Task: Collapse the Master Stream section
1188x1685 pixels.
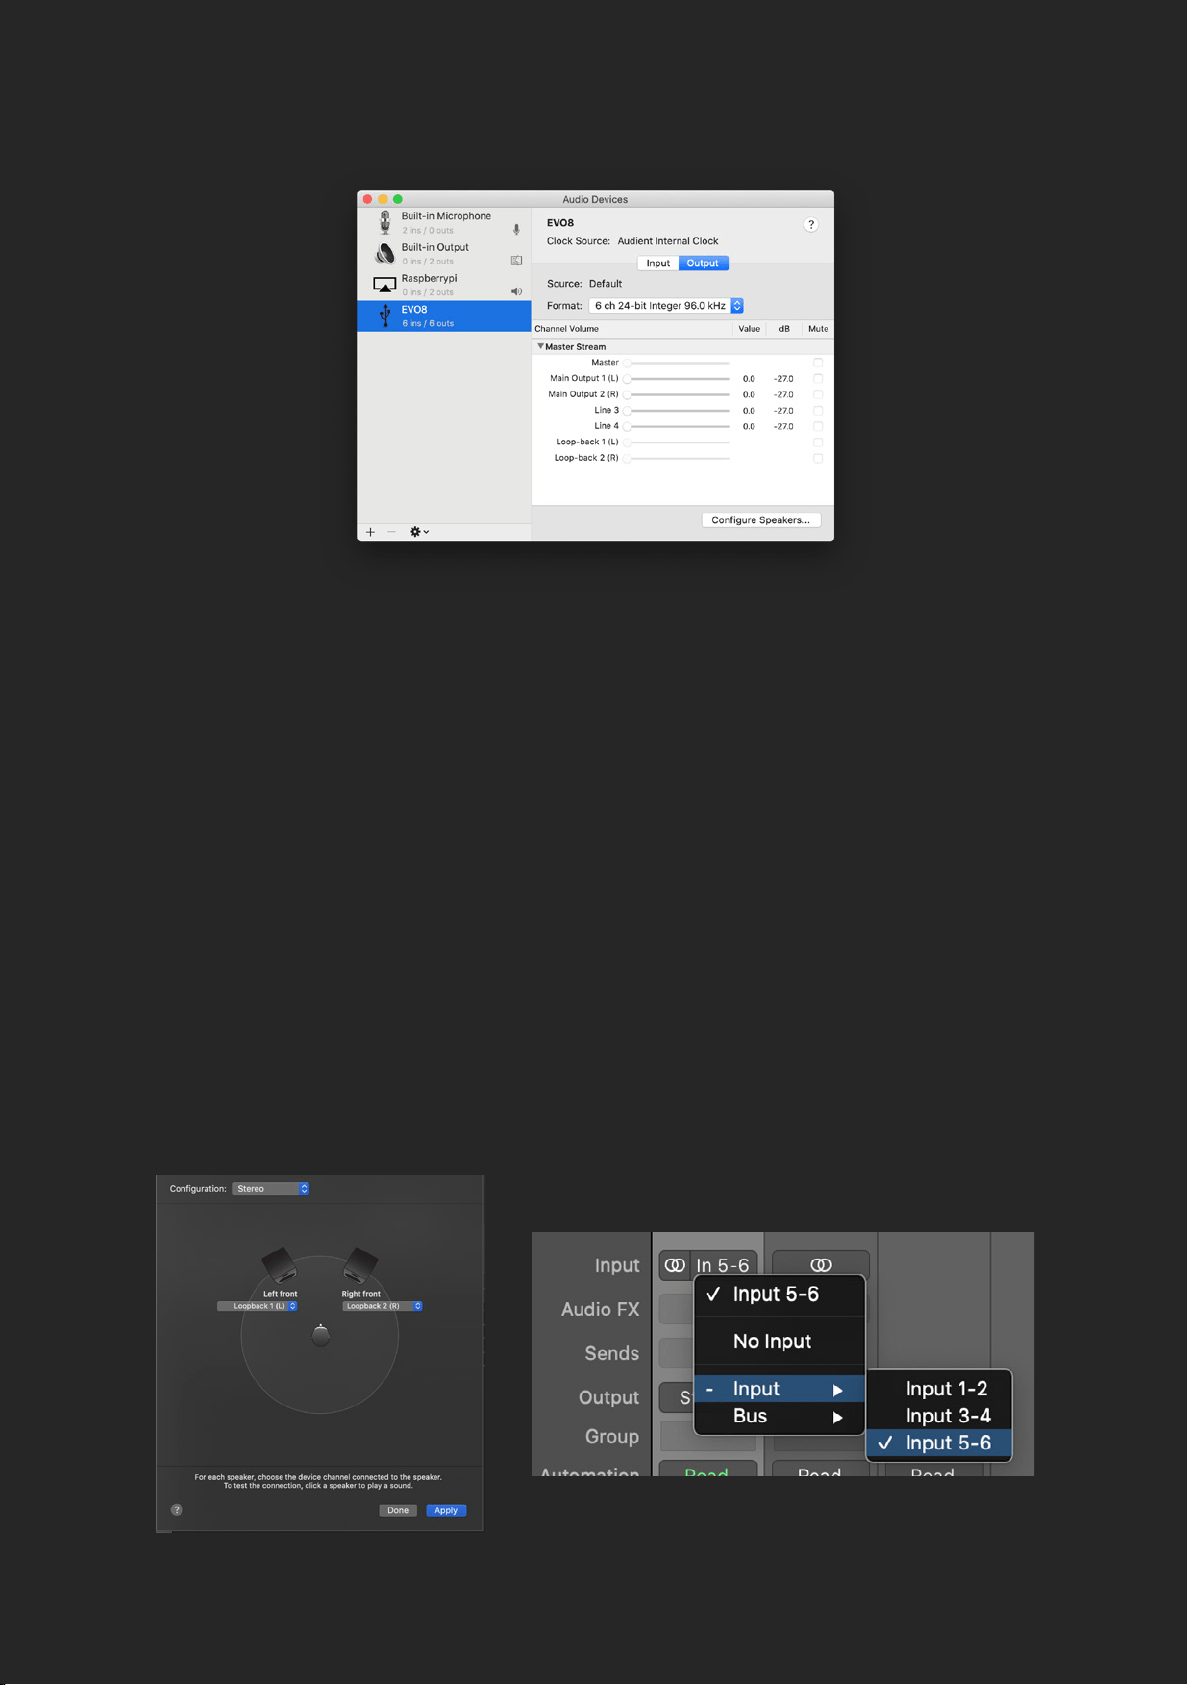Action: [540, 346]
